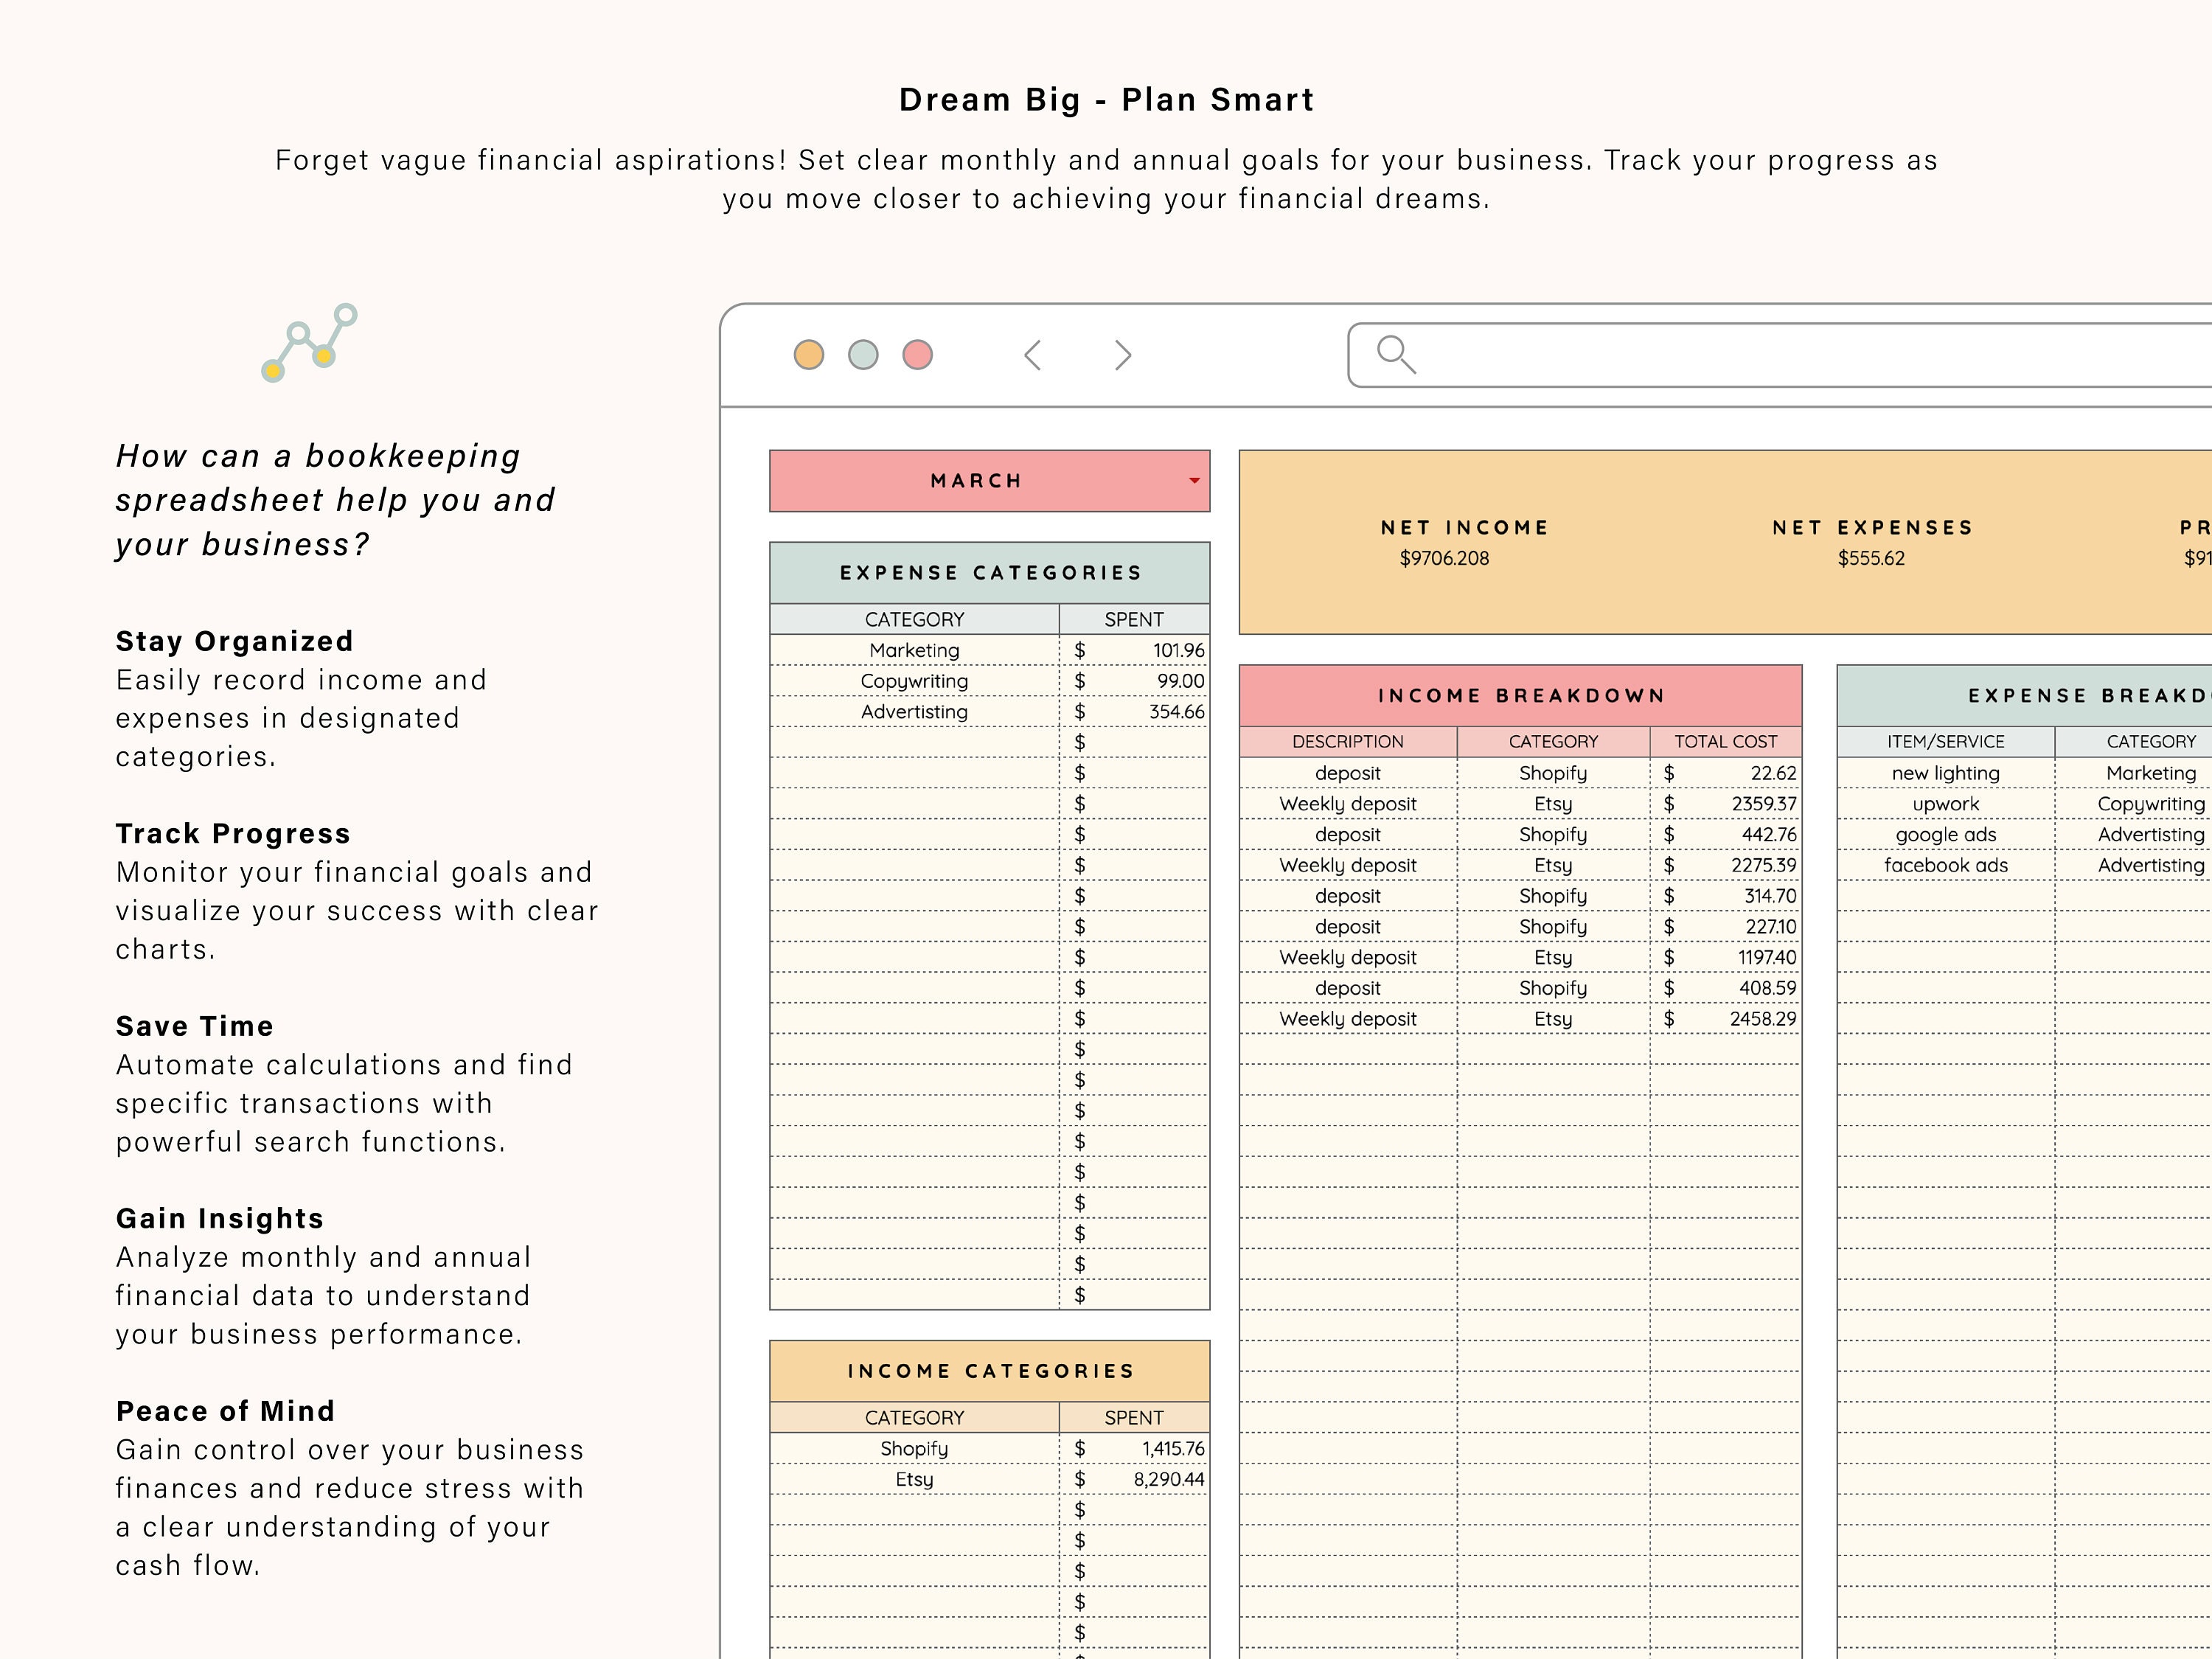Click the TOTAL COST column header
Image resolution: width=2212 pixels, height=1659 pixels.
[x=1725, y=741]
